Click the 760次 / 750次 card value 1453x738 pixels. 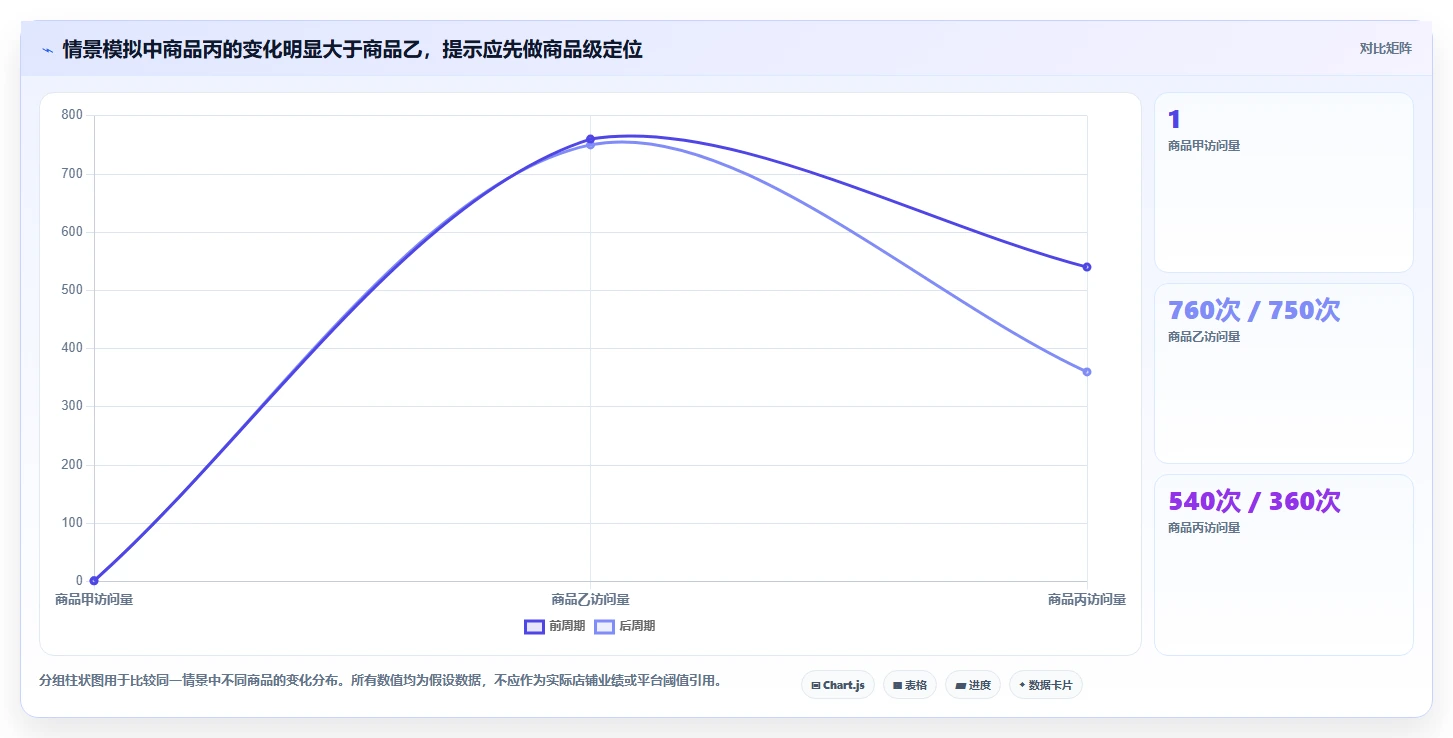tap(1254, 311)
